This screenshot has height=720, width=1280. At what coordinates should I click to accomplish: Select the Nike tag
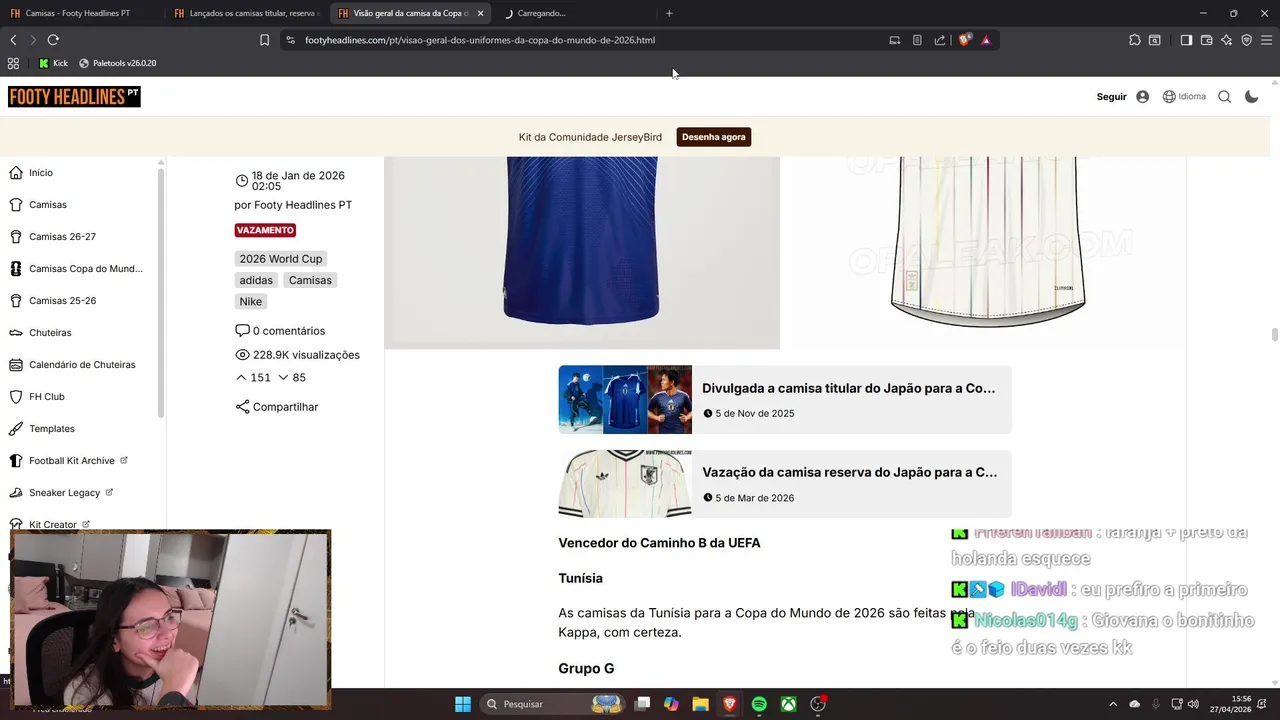pyautogui.click(x=250, y=301)
